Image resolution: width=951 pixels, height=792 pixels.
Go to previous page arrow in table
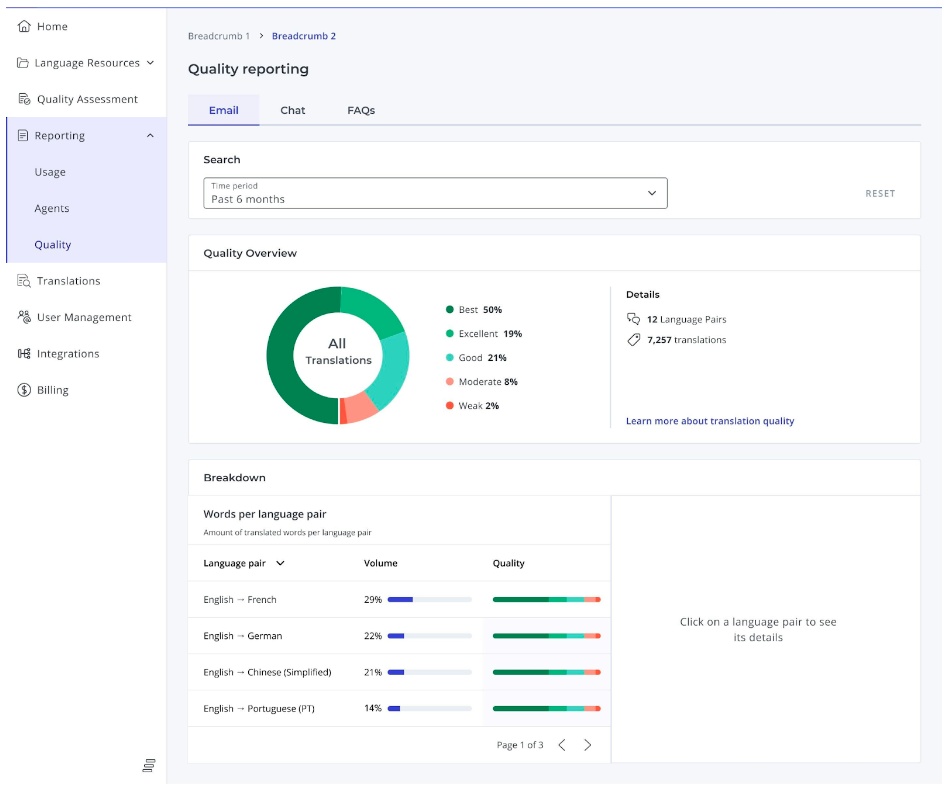(562, 745)
